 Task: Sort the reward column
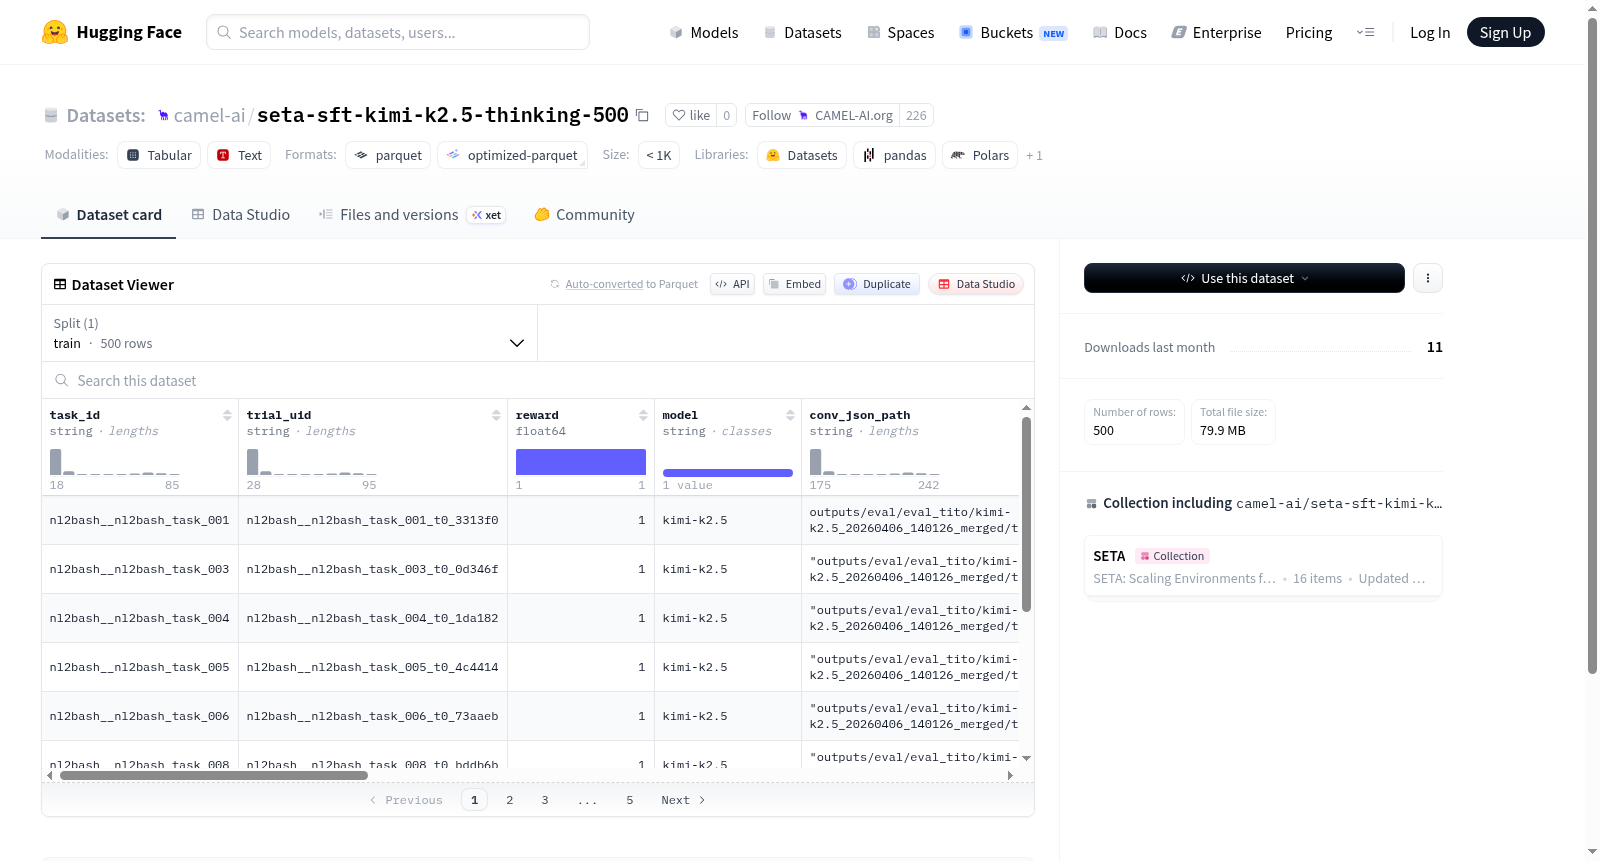pyautogui.click(x=643, y=415)
